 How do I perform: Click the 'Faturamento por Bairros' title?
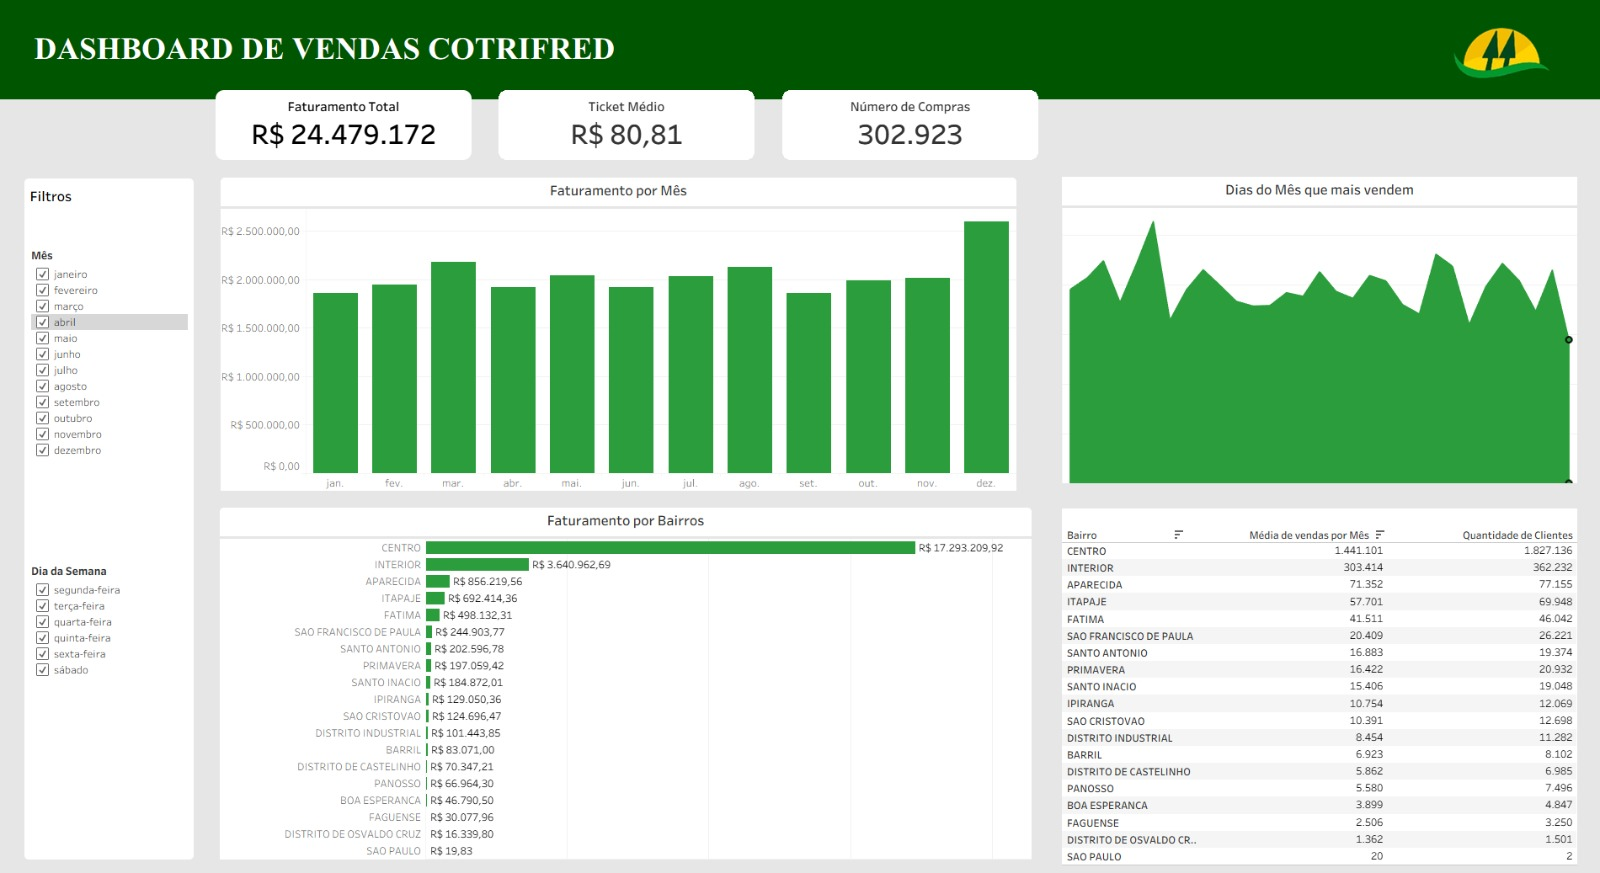[625, 521]
